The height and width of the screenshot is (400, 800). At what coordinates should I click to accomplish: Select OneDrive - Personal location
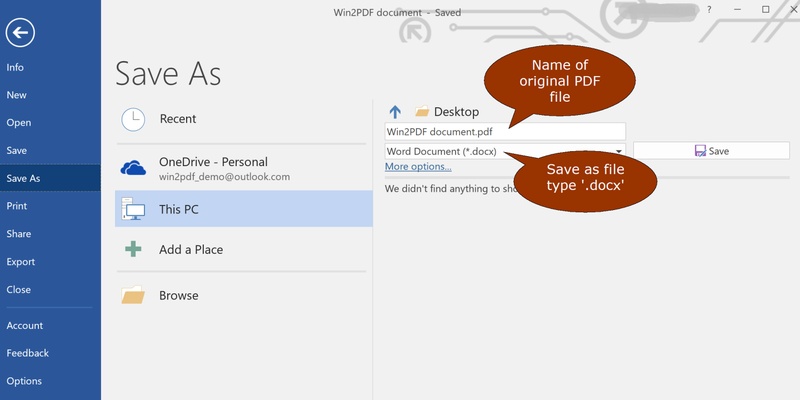point(244,168)
